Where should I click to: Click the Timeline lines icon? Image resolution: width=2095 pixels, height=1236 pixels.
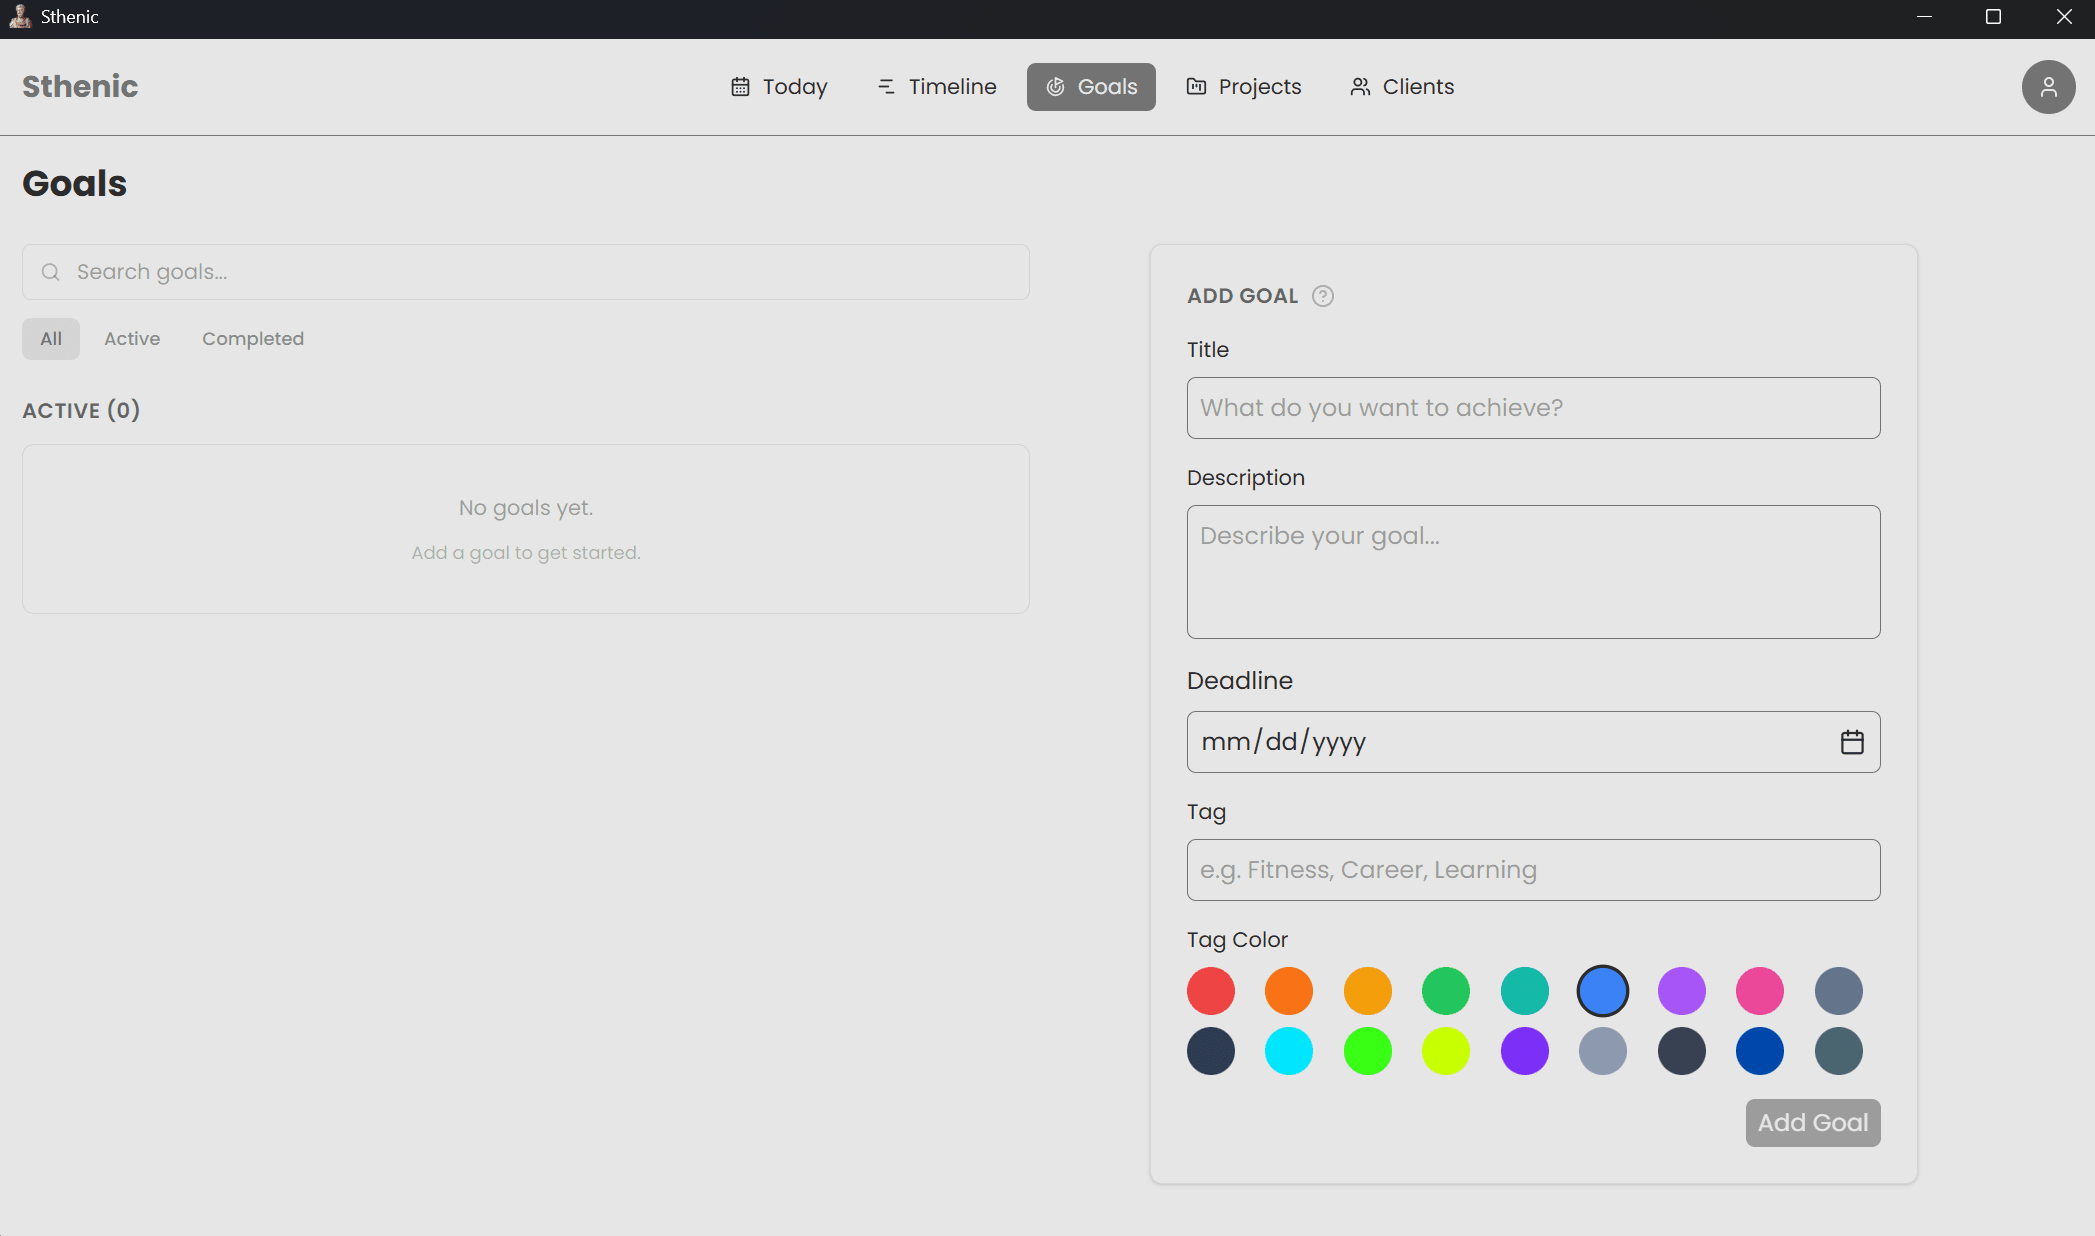(886, 87)
